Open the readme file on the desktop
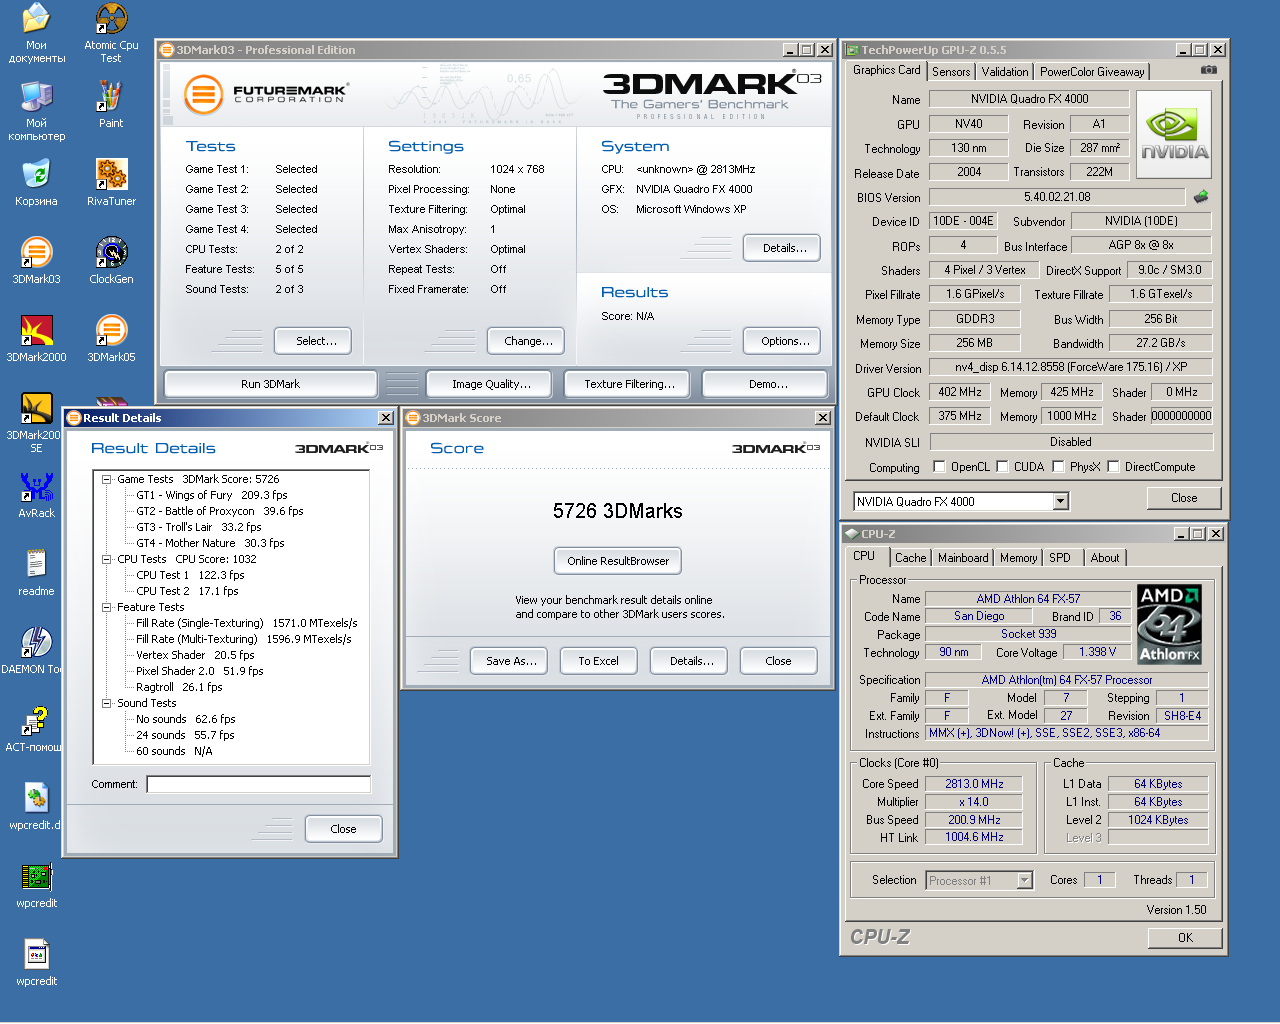This screenshot has width=1280, height=1024. coord(36,572)
